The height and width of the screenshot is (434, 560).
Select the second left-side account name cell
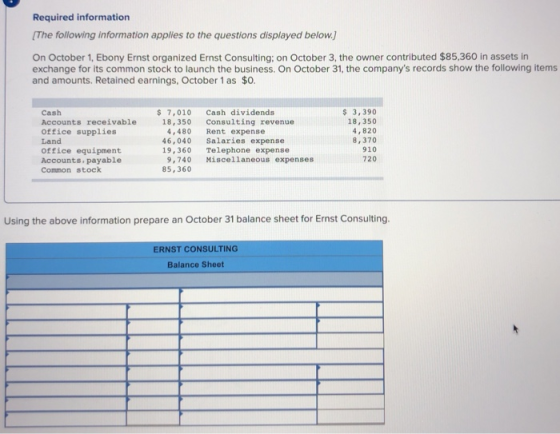[x=66, y=327]
